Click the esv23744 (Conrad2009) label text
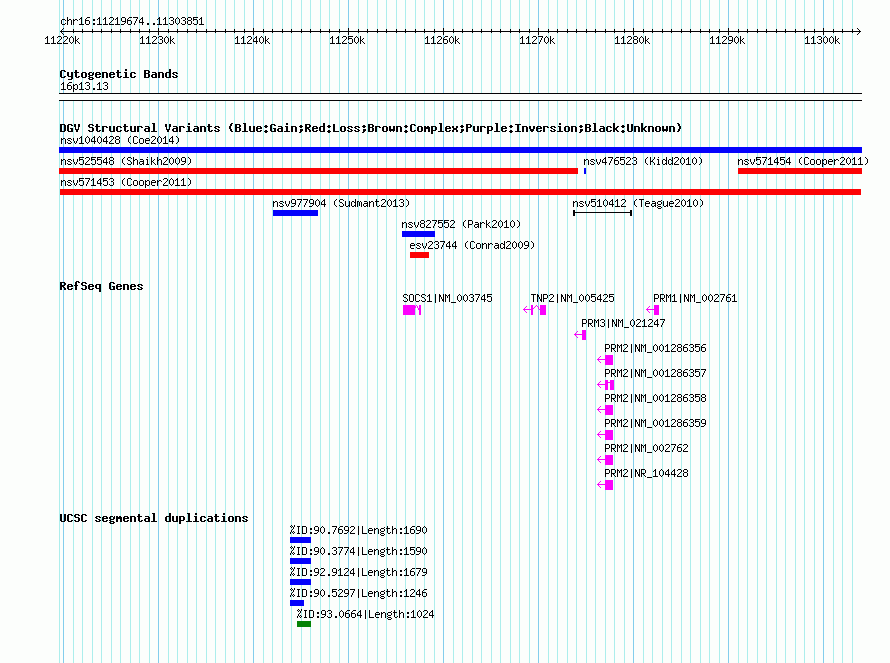890x663 pixels. 472,245
